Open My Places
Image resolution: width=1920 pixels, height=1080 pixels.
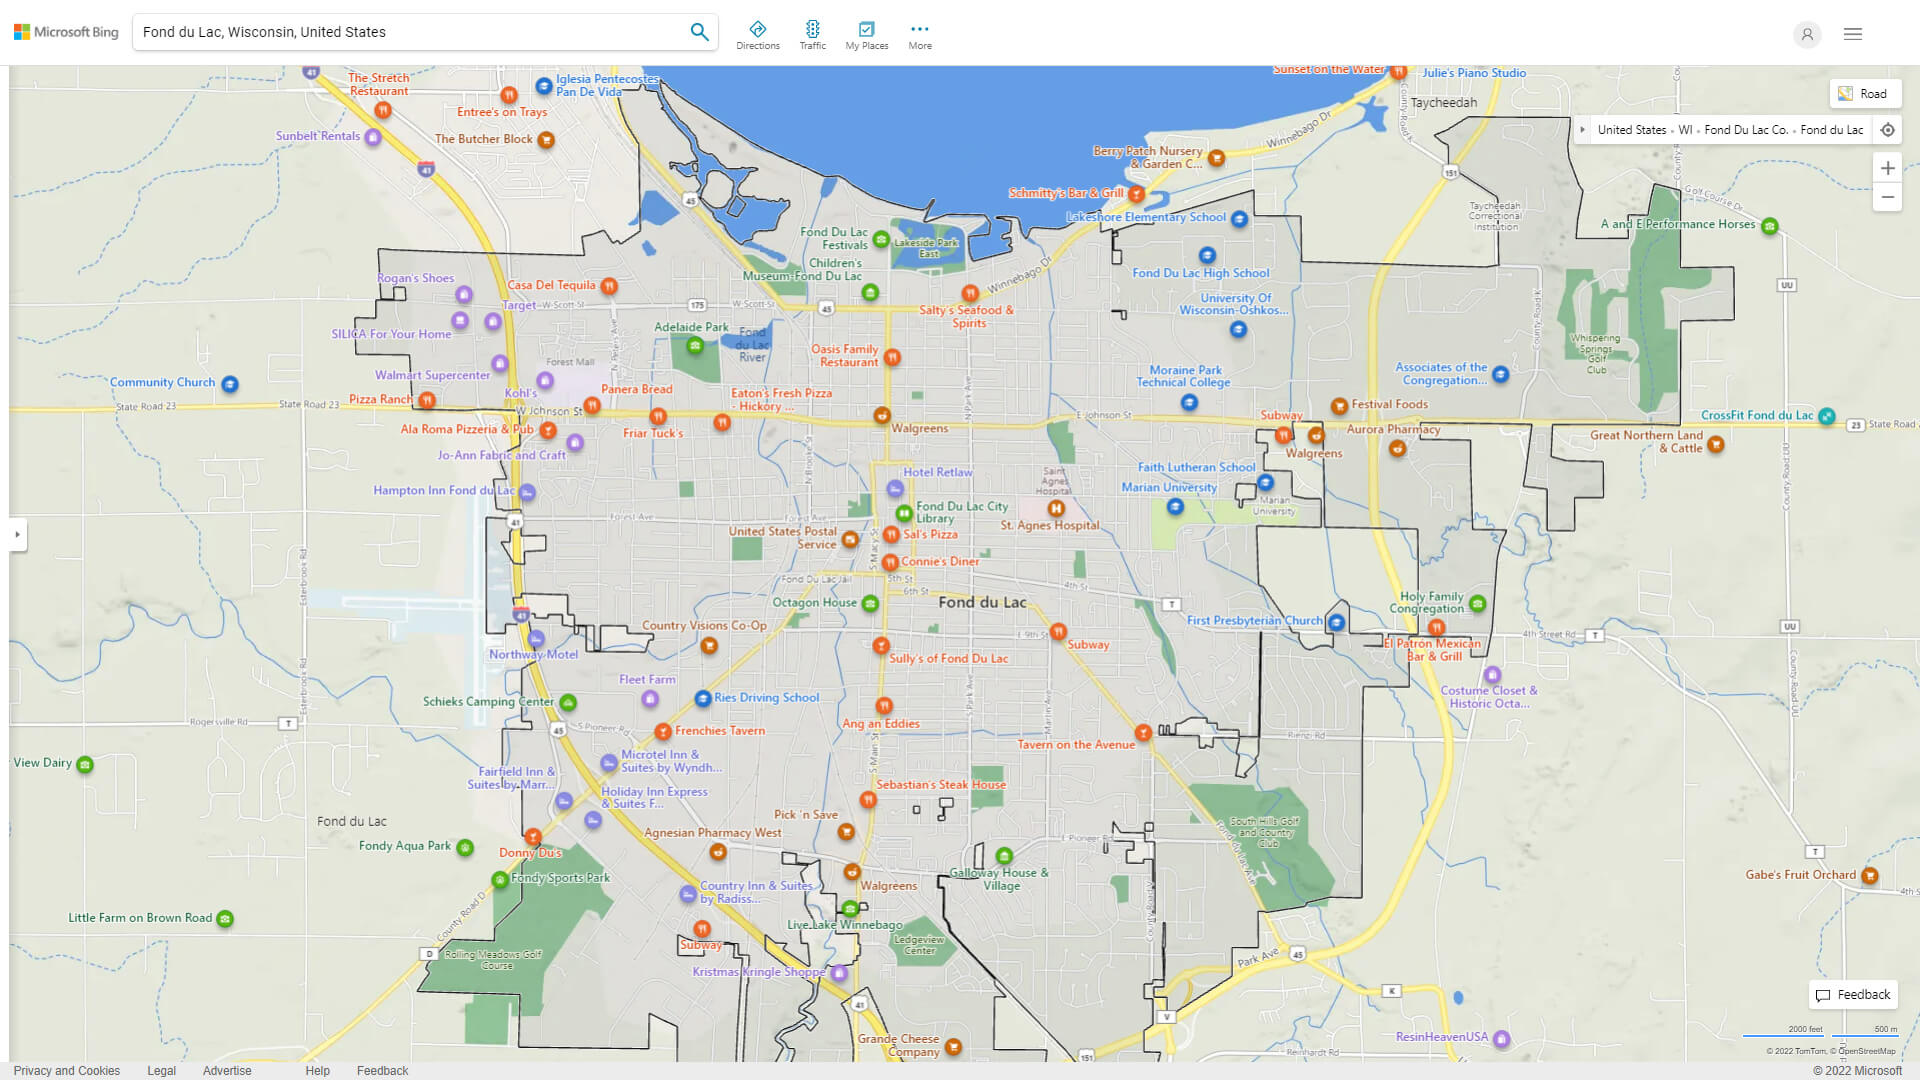[866, 33]
